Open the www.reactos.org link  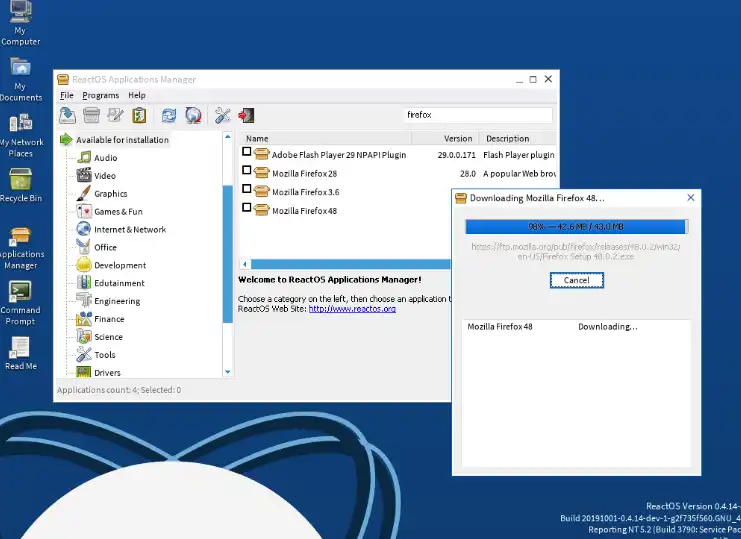(352, 309)
